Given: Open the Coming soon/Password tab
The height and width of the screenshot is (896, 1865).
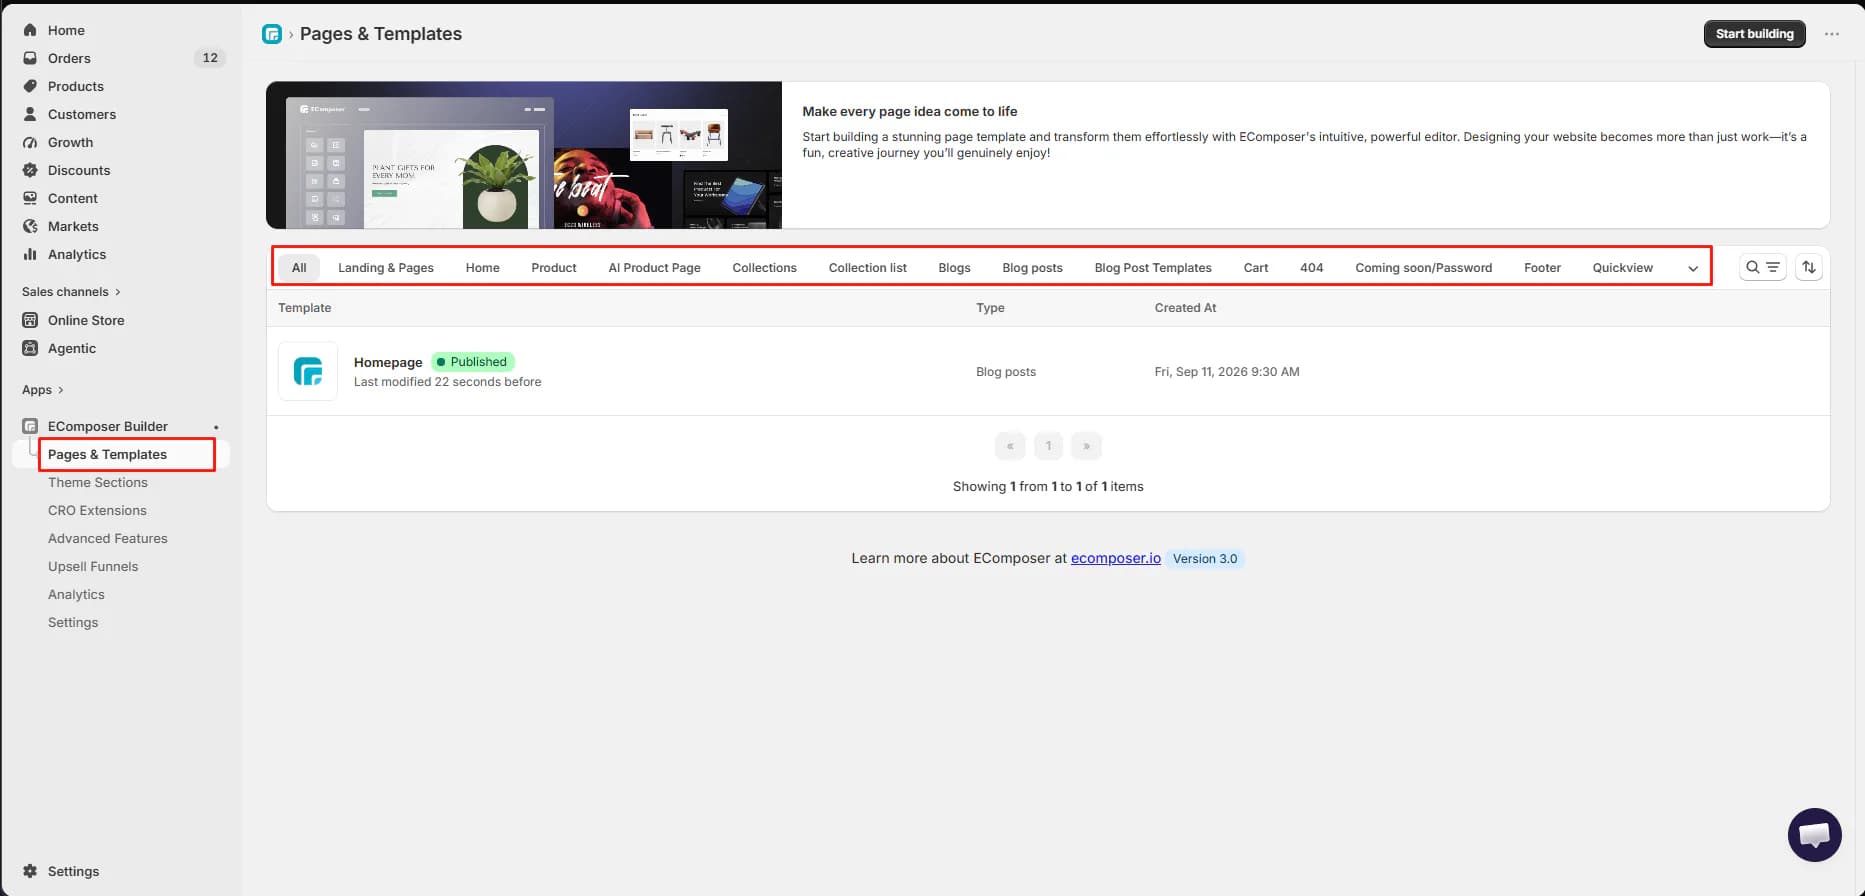Looking at the screenshot, I should tap(1424, 268).
